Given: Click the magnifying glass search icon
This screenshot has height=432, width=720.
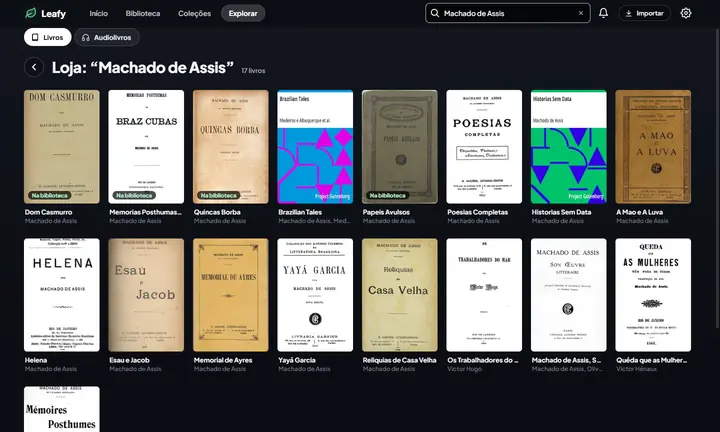Looking at the screenshot, I should [x=434, y=13].
